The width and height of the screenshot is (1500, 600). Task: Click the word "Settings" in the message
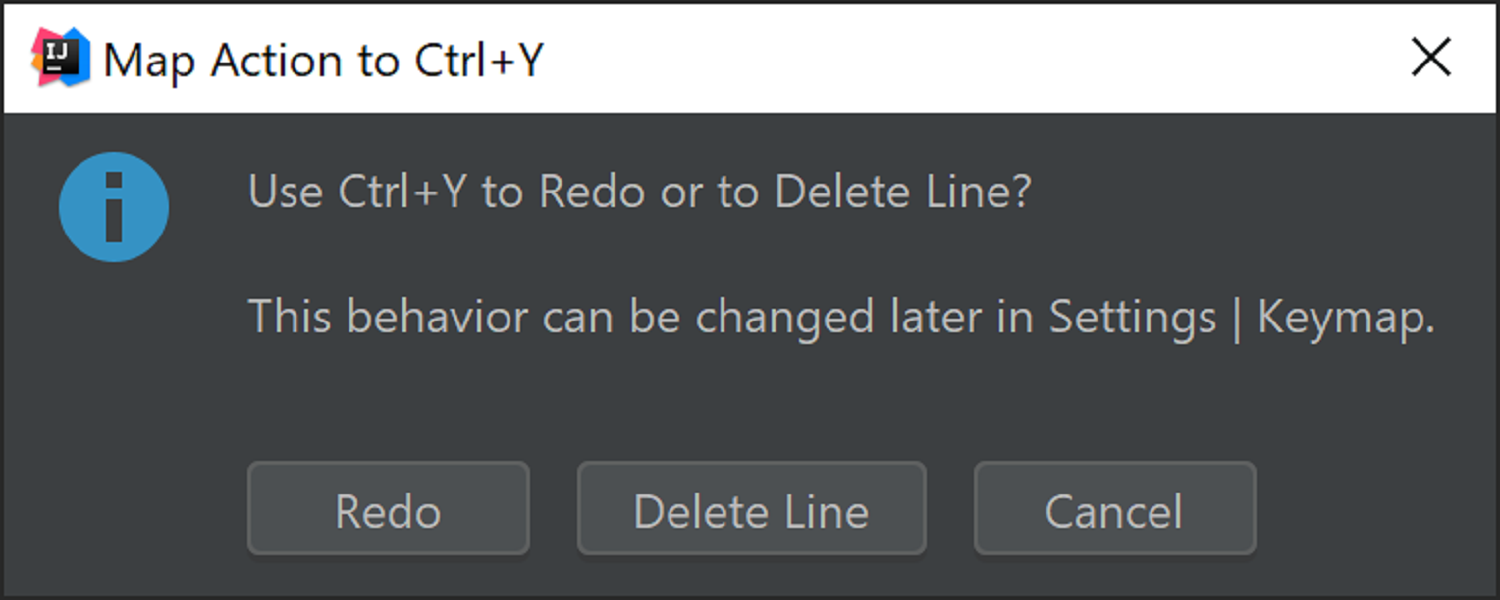[x=1132, y=318]
